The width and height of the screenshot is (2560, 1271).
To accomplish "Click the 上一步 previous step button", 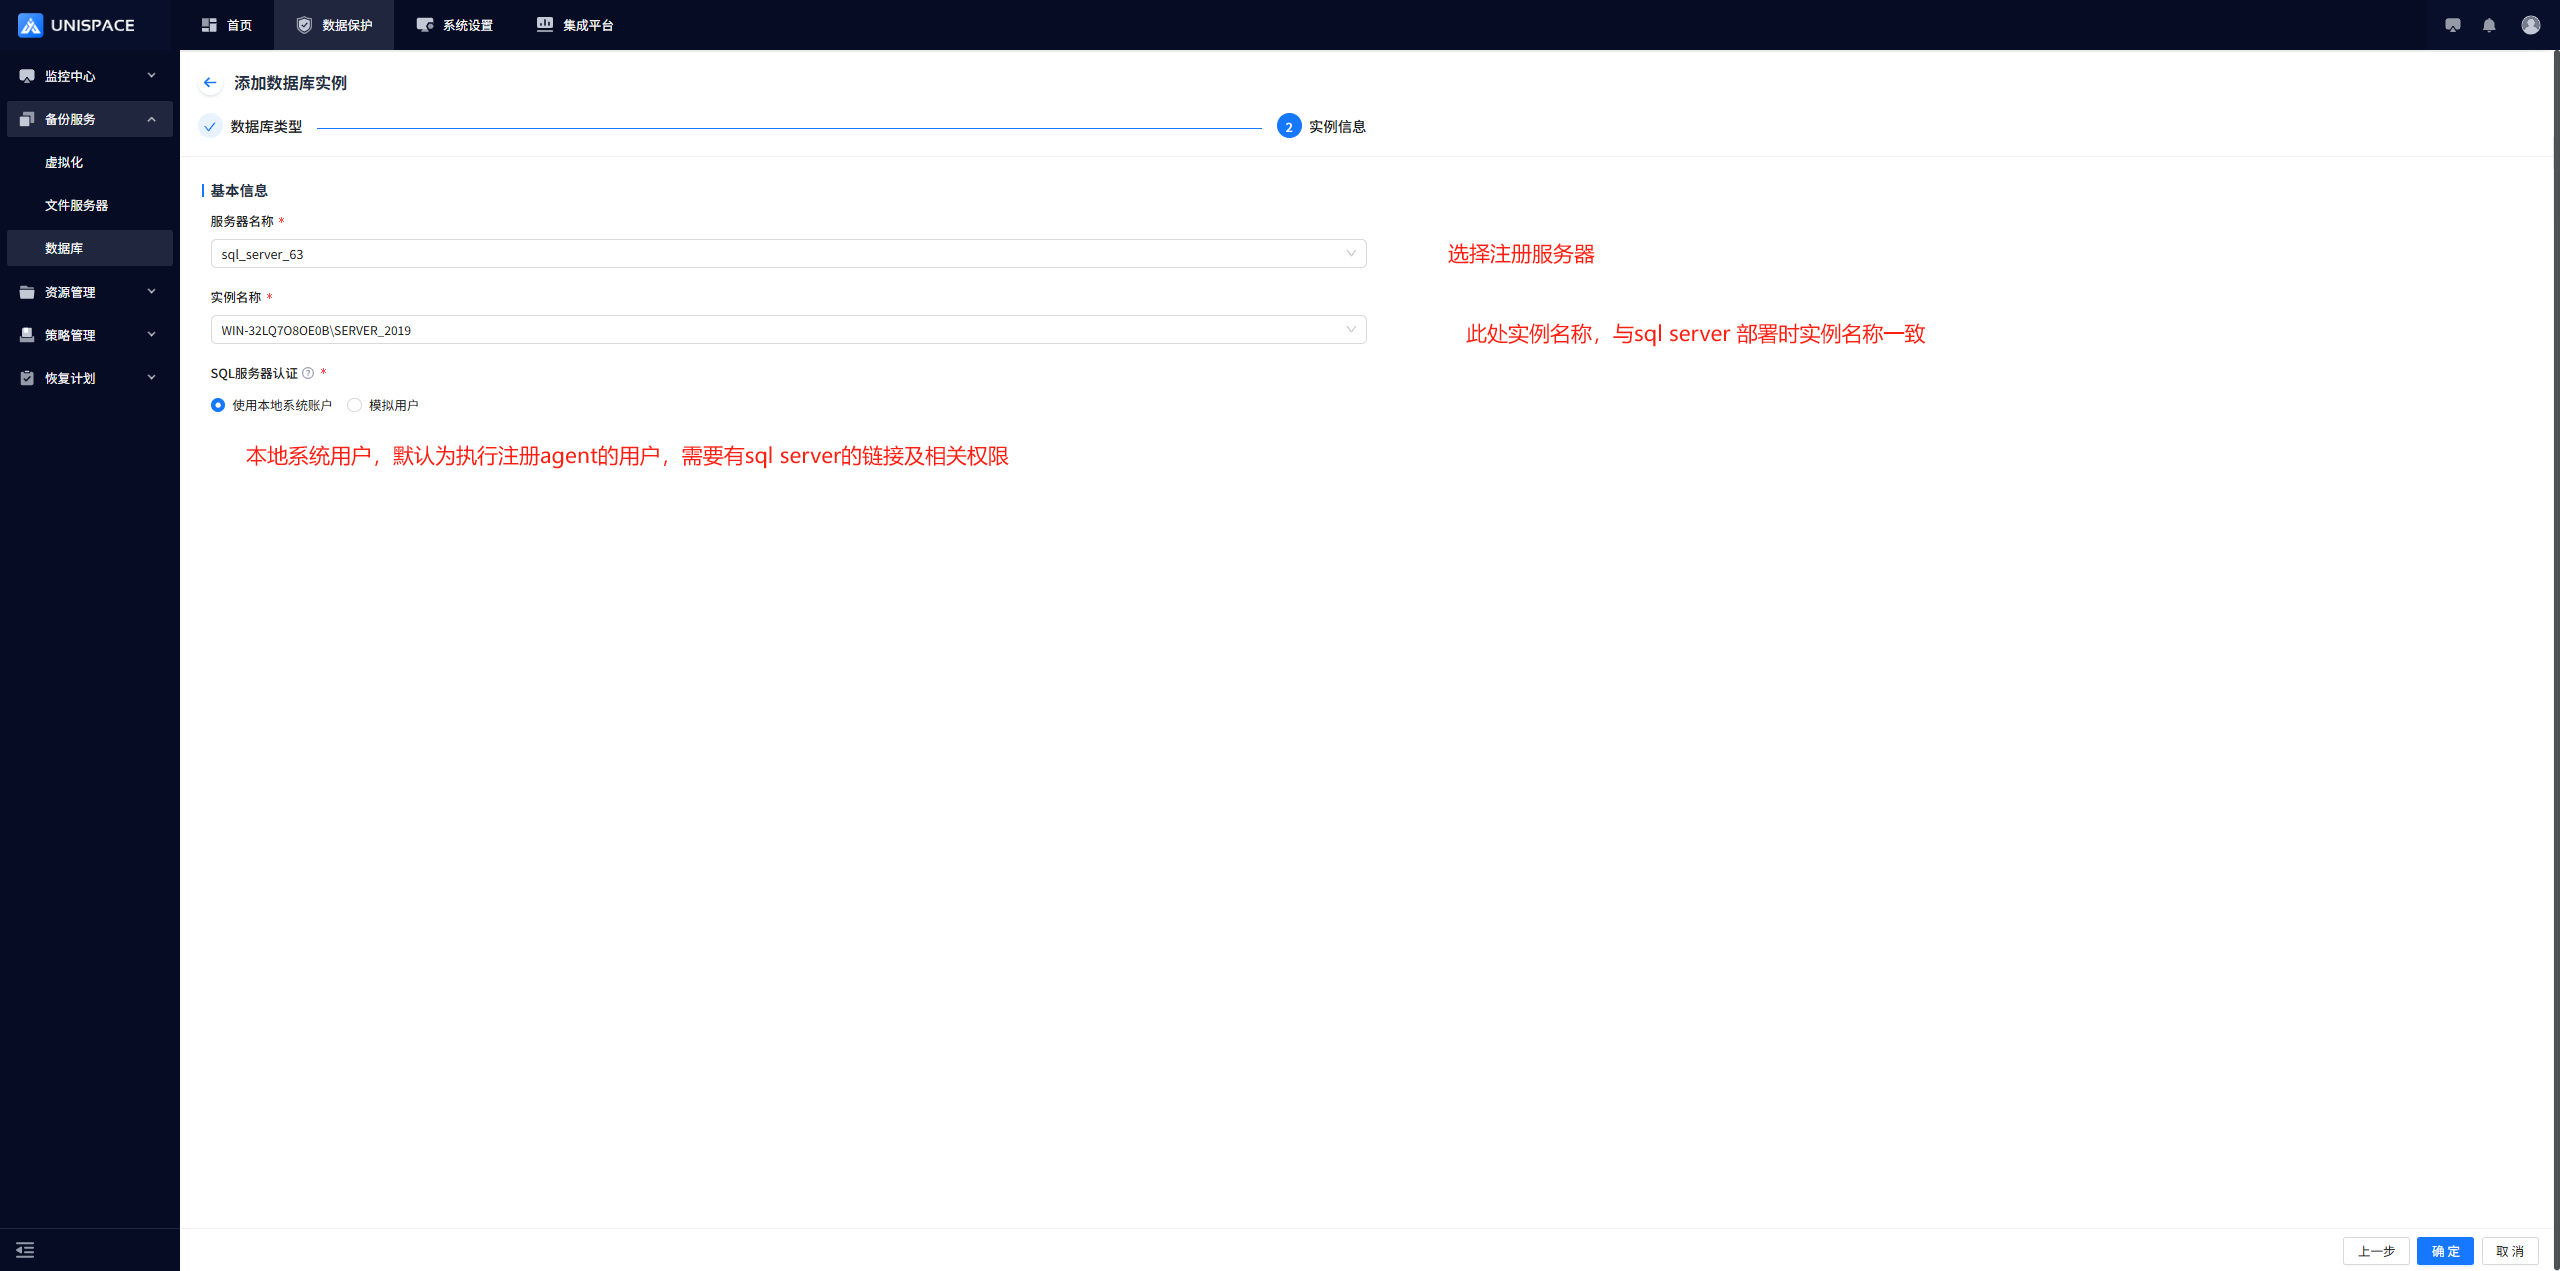I will (x=2376, y=1251).
